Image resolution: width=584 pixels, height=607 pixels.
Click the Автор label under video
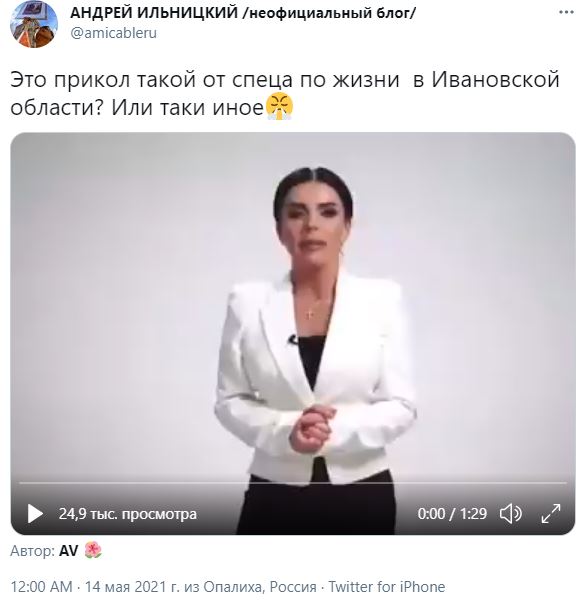[x=33, y=551]
